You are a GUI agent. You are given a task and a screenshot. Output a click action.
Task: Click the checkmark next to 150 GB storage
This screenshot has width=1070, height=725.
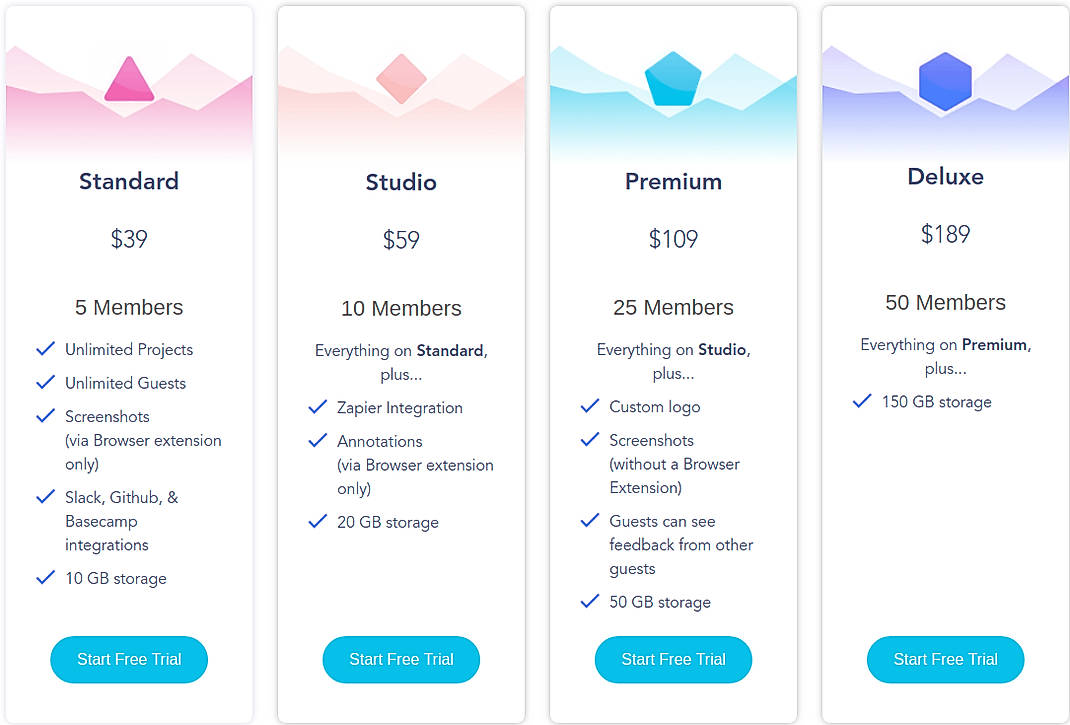[861, 401]
